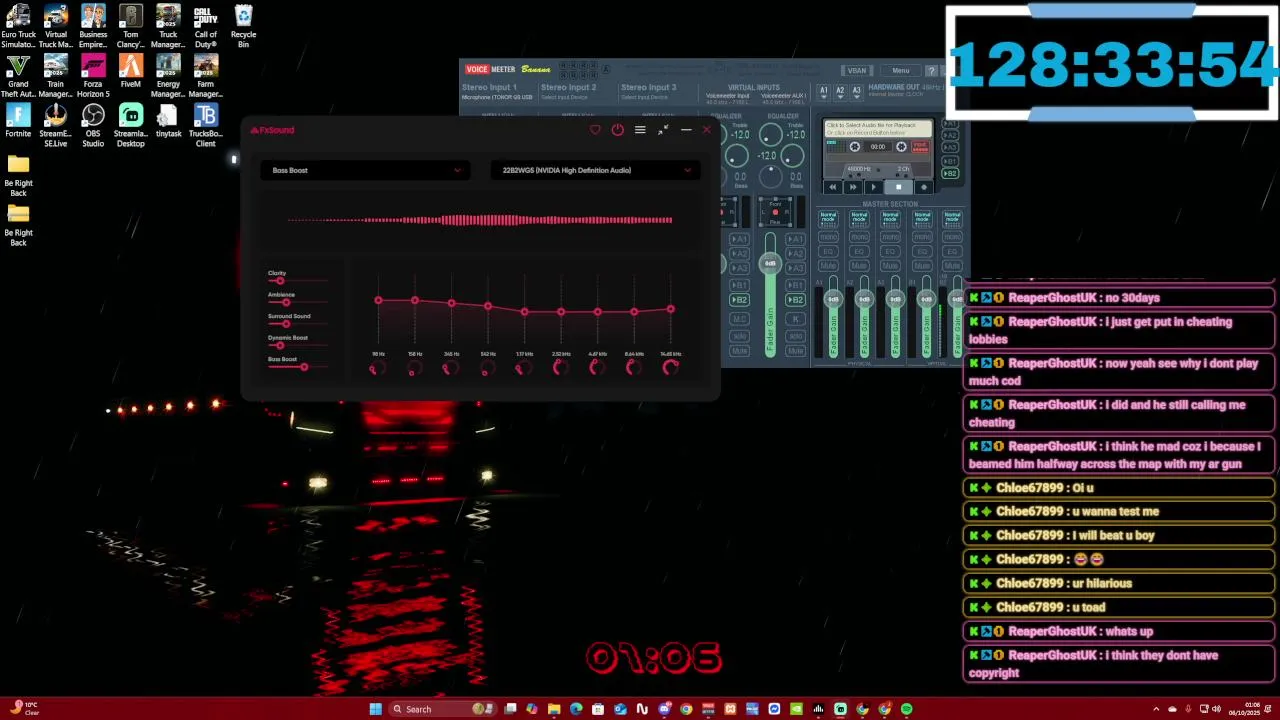Open the Hardware Out A1 device selector
1280x720 pixels.
(x=824, y=91)
